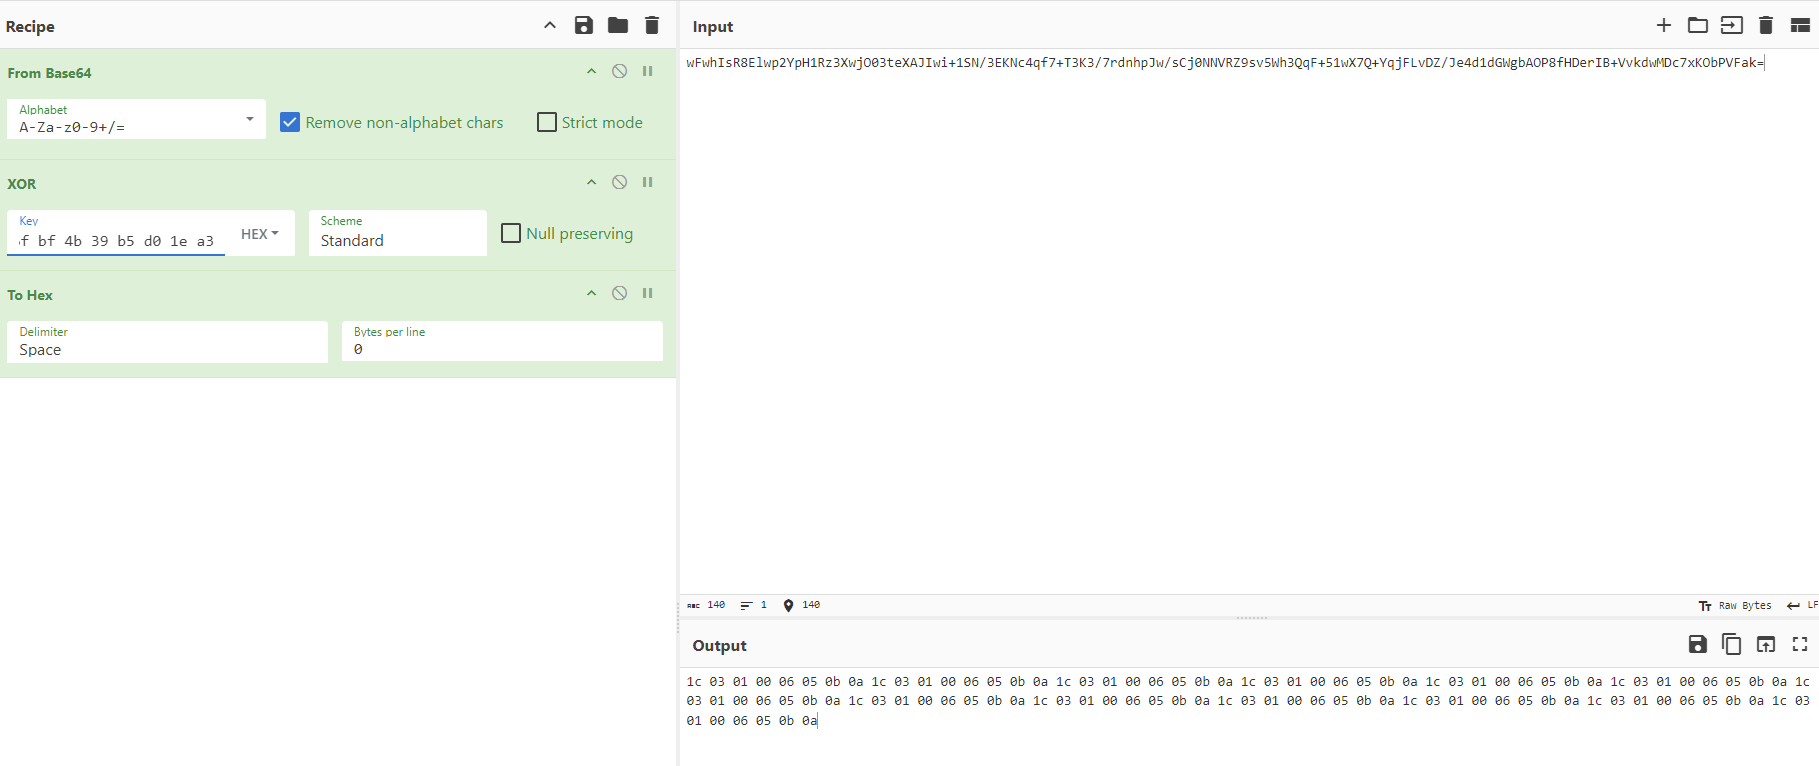
Task: Grab the input/output pane divider handle
Action: (1251, 618)
